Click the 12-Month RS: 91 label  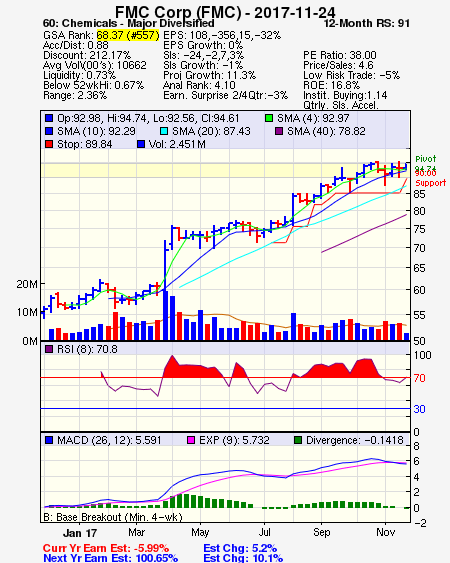pyautogui.click(x=366, y=23)
